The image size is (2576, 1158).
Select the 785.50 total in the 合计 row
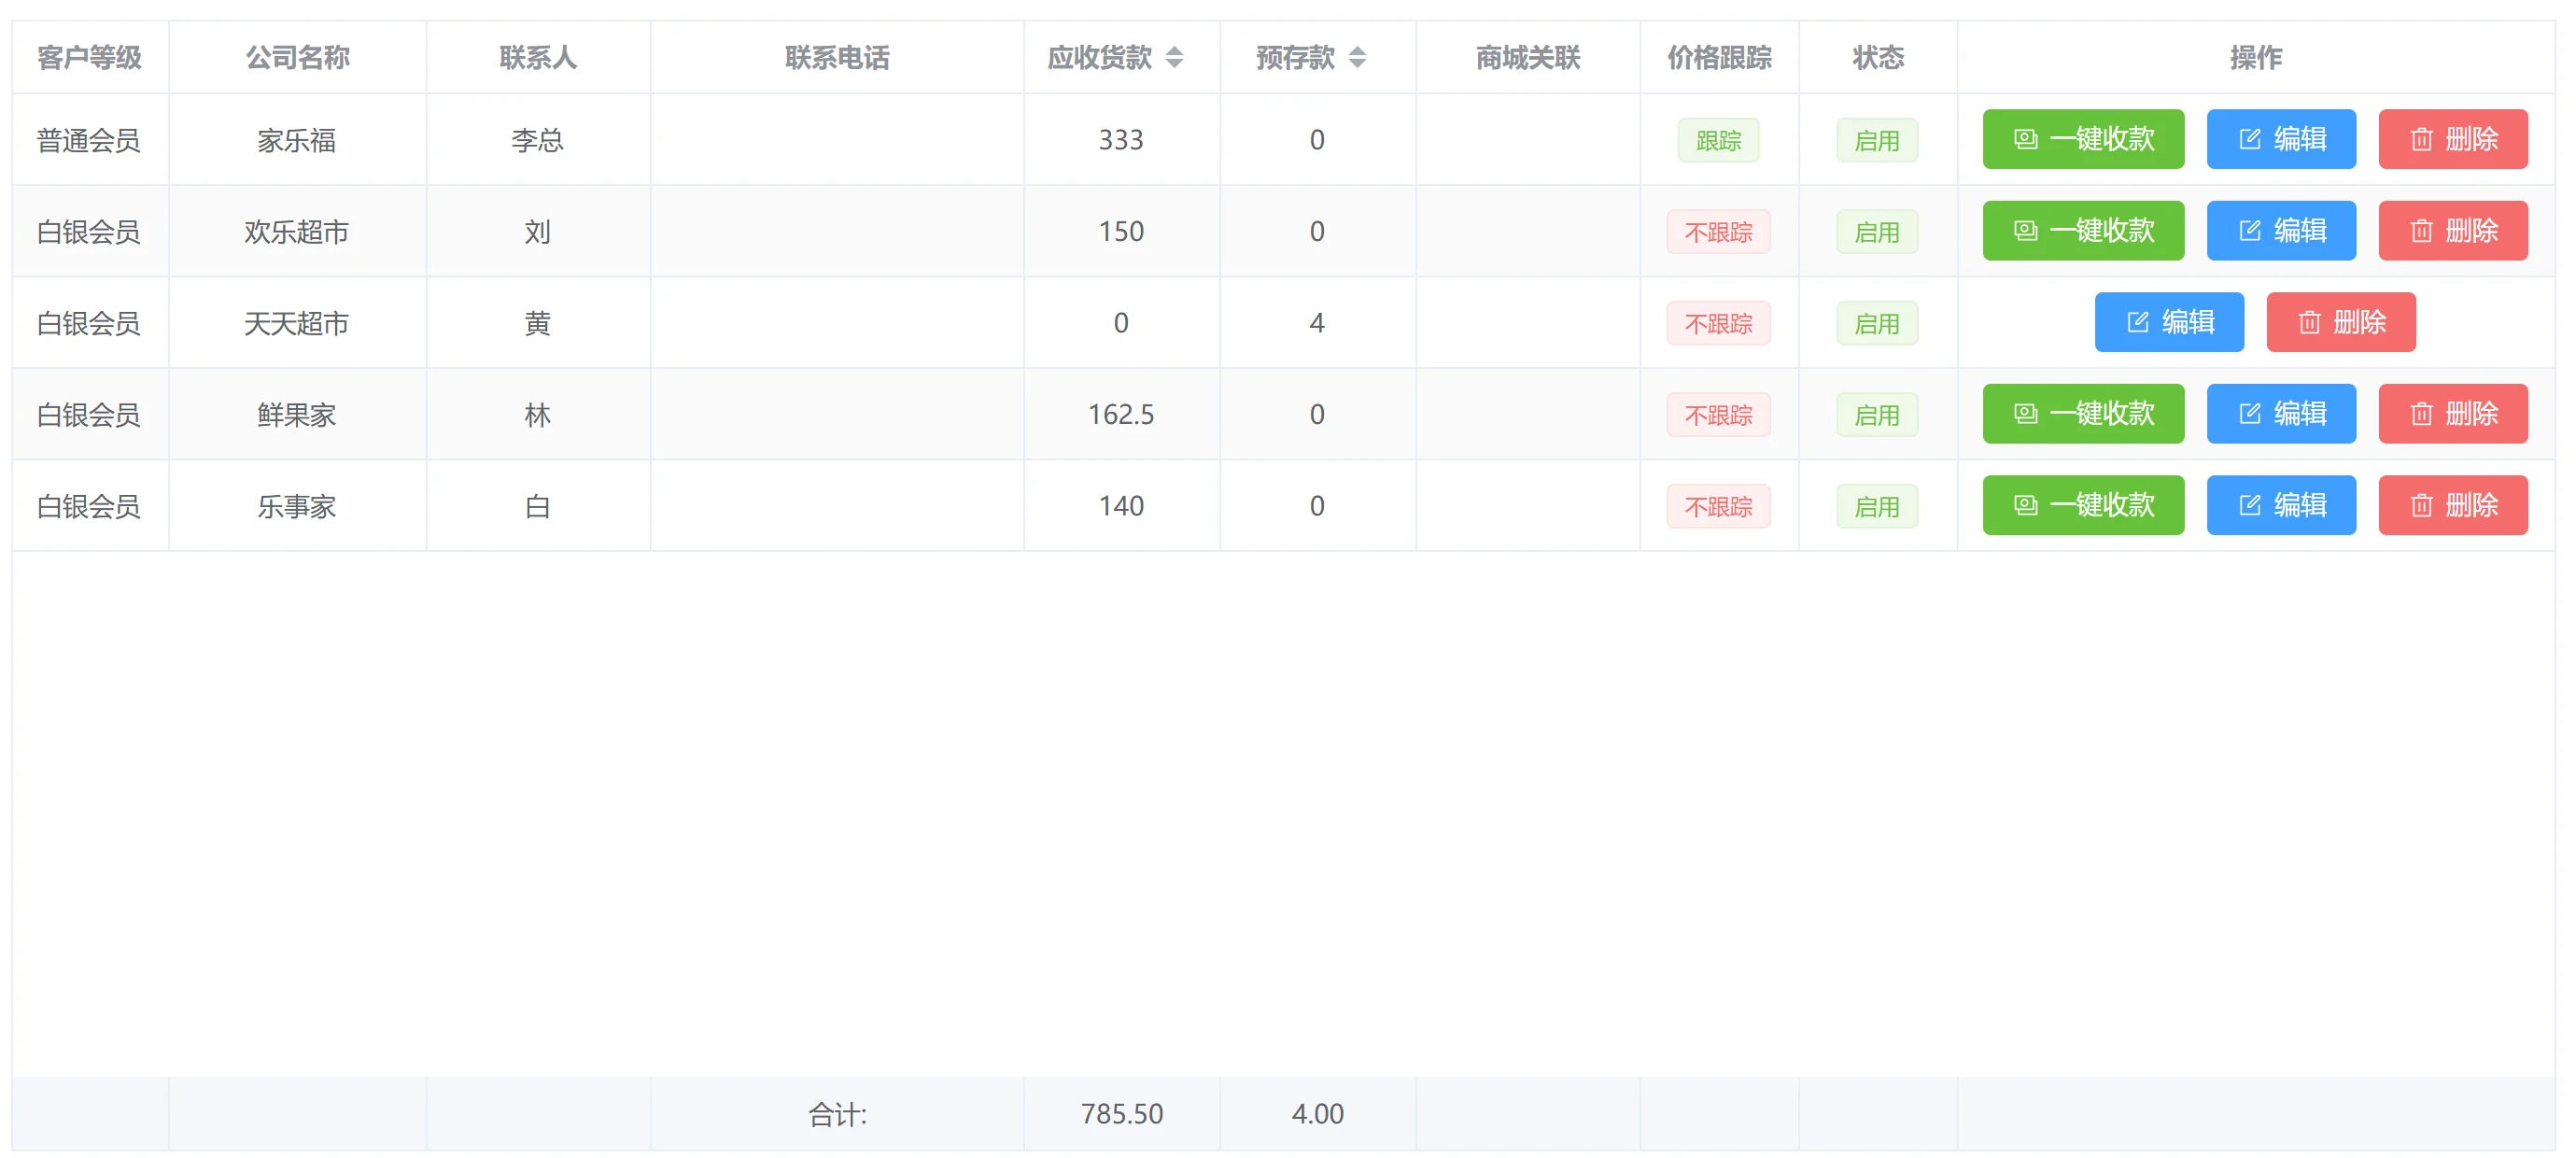click(1122, 1113)
